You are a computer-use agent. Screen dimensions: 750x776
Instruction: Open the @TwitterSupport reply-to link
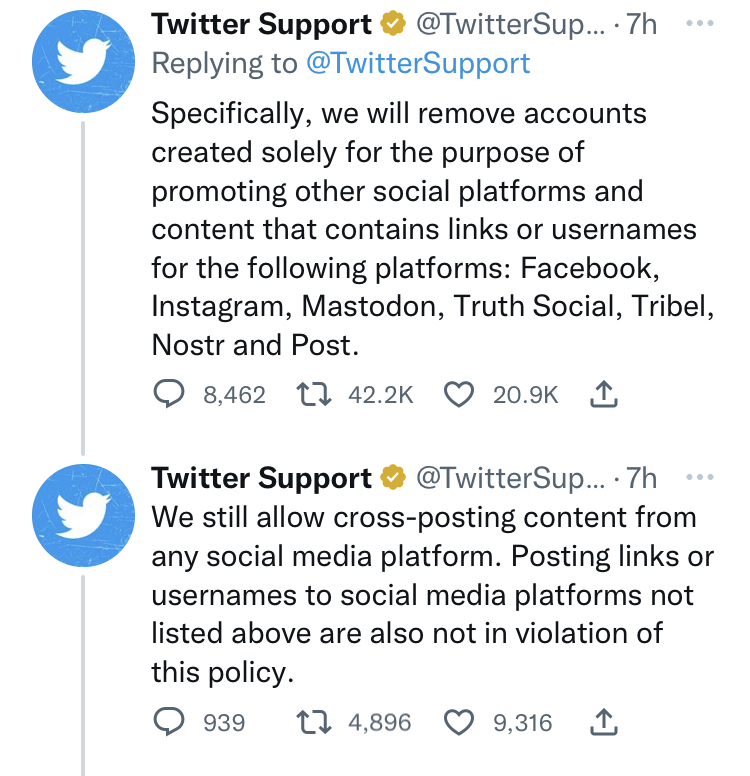pos(418,63)
